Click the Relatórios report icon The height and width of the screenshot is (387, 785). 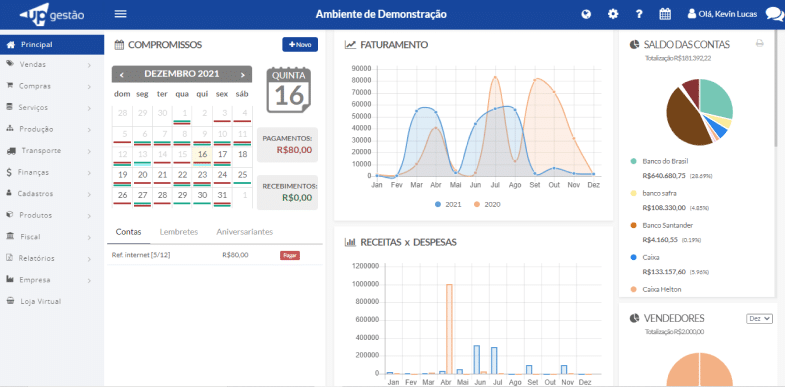9,258
